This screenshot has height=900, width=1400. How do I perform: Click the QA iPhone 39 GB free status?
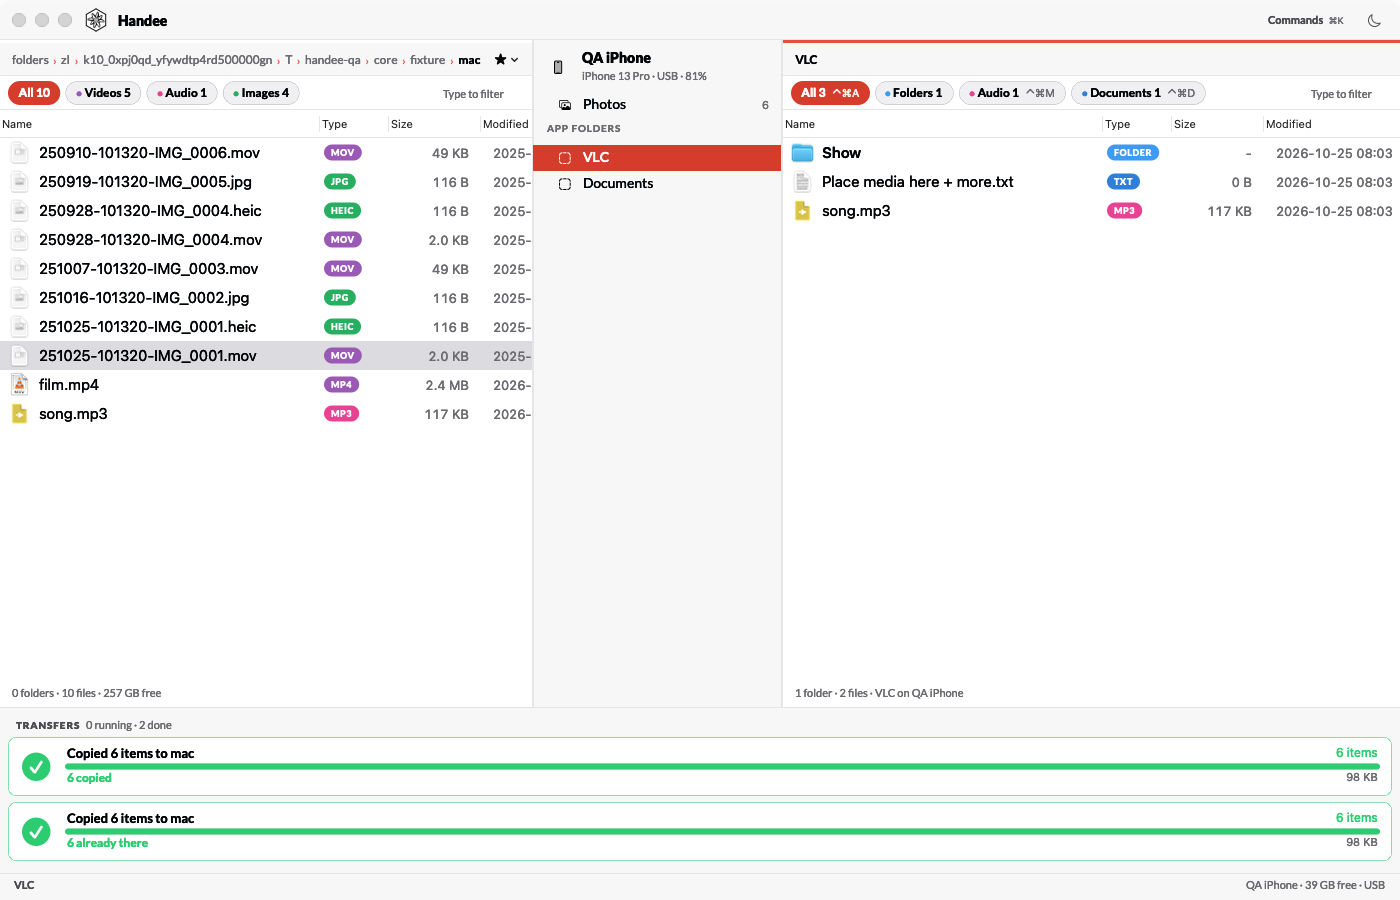tap(1315, 885)
